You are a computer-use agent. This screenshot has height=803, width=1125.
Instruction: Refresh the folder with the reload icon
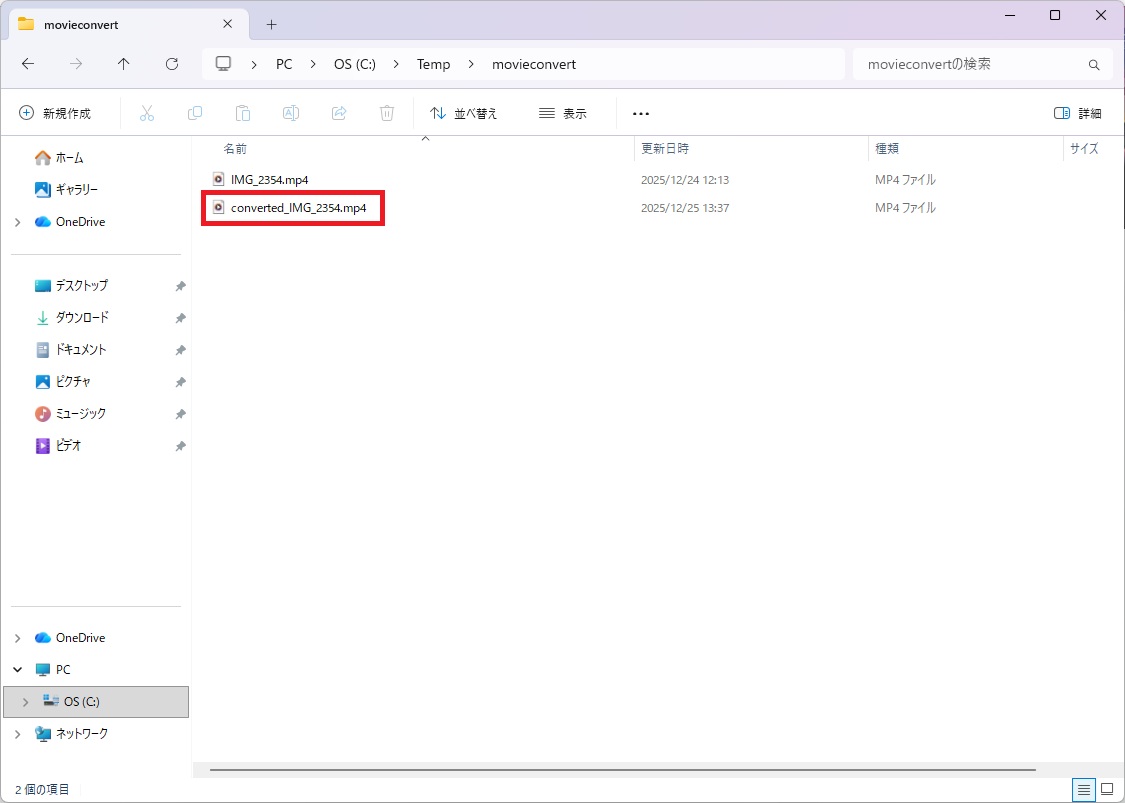pyautogui.click(x=172, y=64)
